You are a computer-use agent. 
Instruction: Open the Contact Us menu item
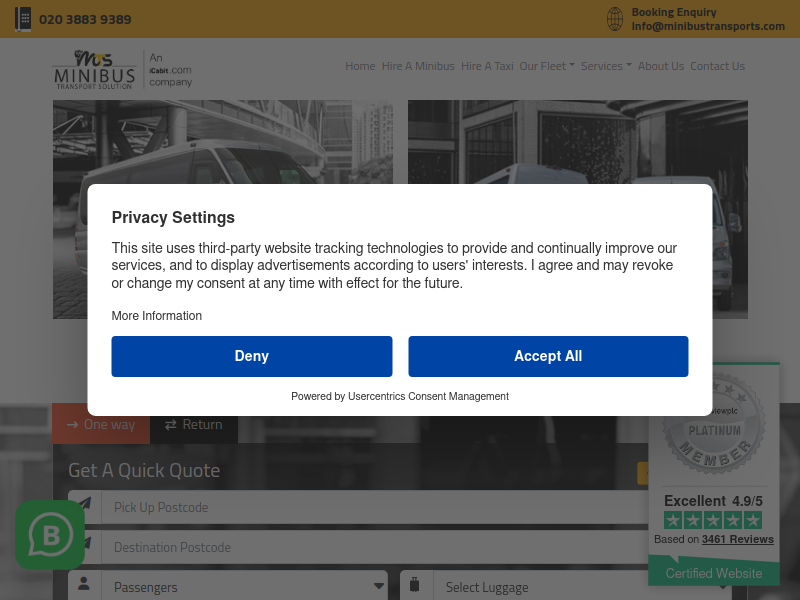pyautogui.click(x=717, y=66)
